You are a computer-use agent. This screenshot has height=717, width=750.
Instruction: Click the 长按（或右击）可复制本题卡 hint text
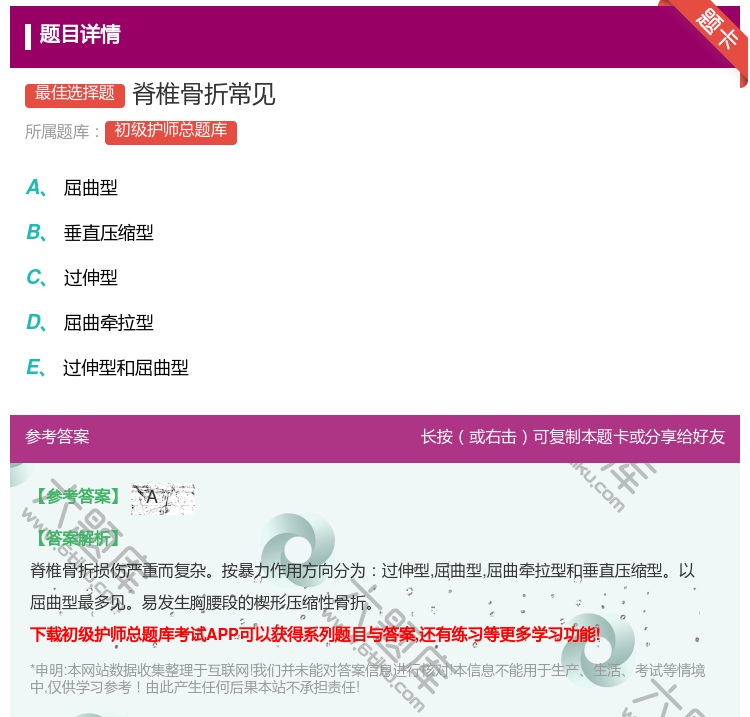(x=573, y=437)
